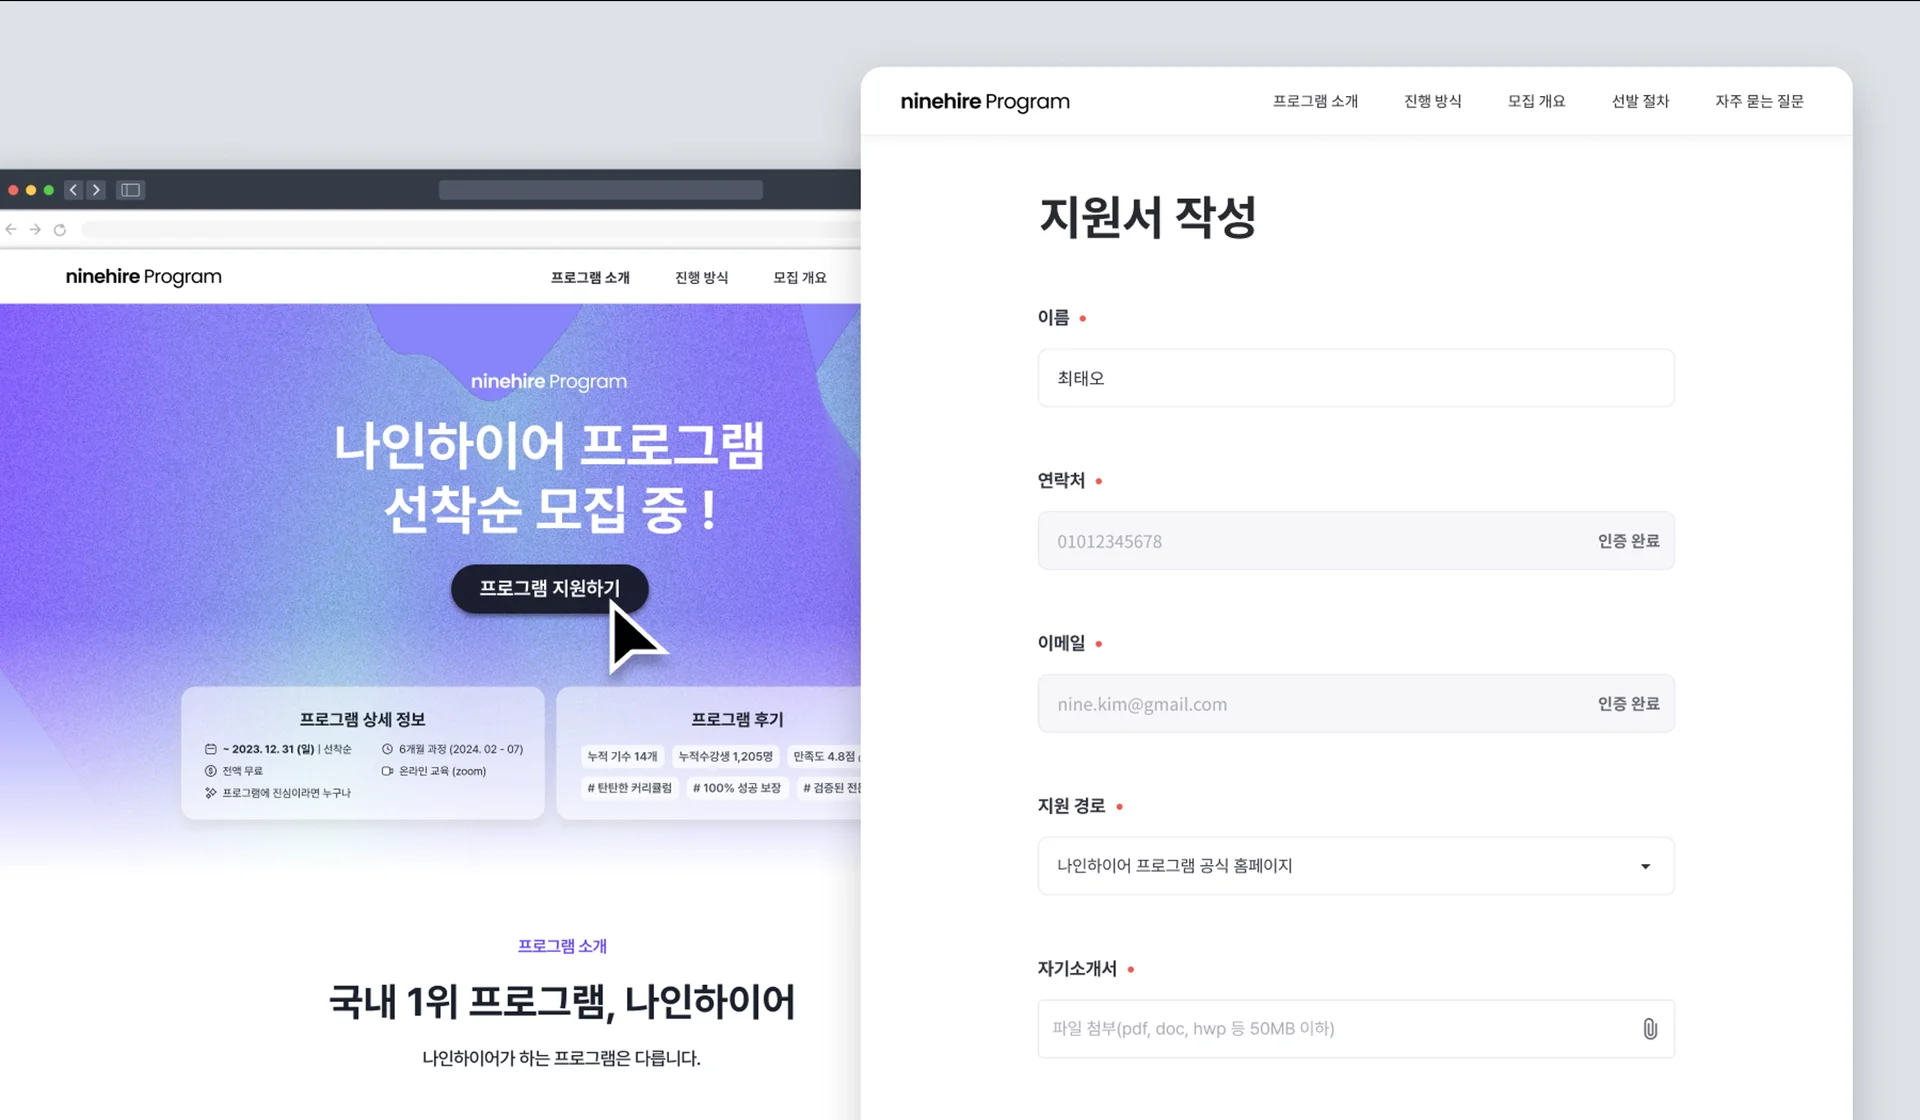
Task: Click the 이름 field containing 최태오
Action: point(1355,378)
